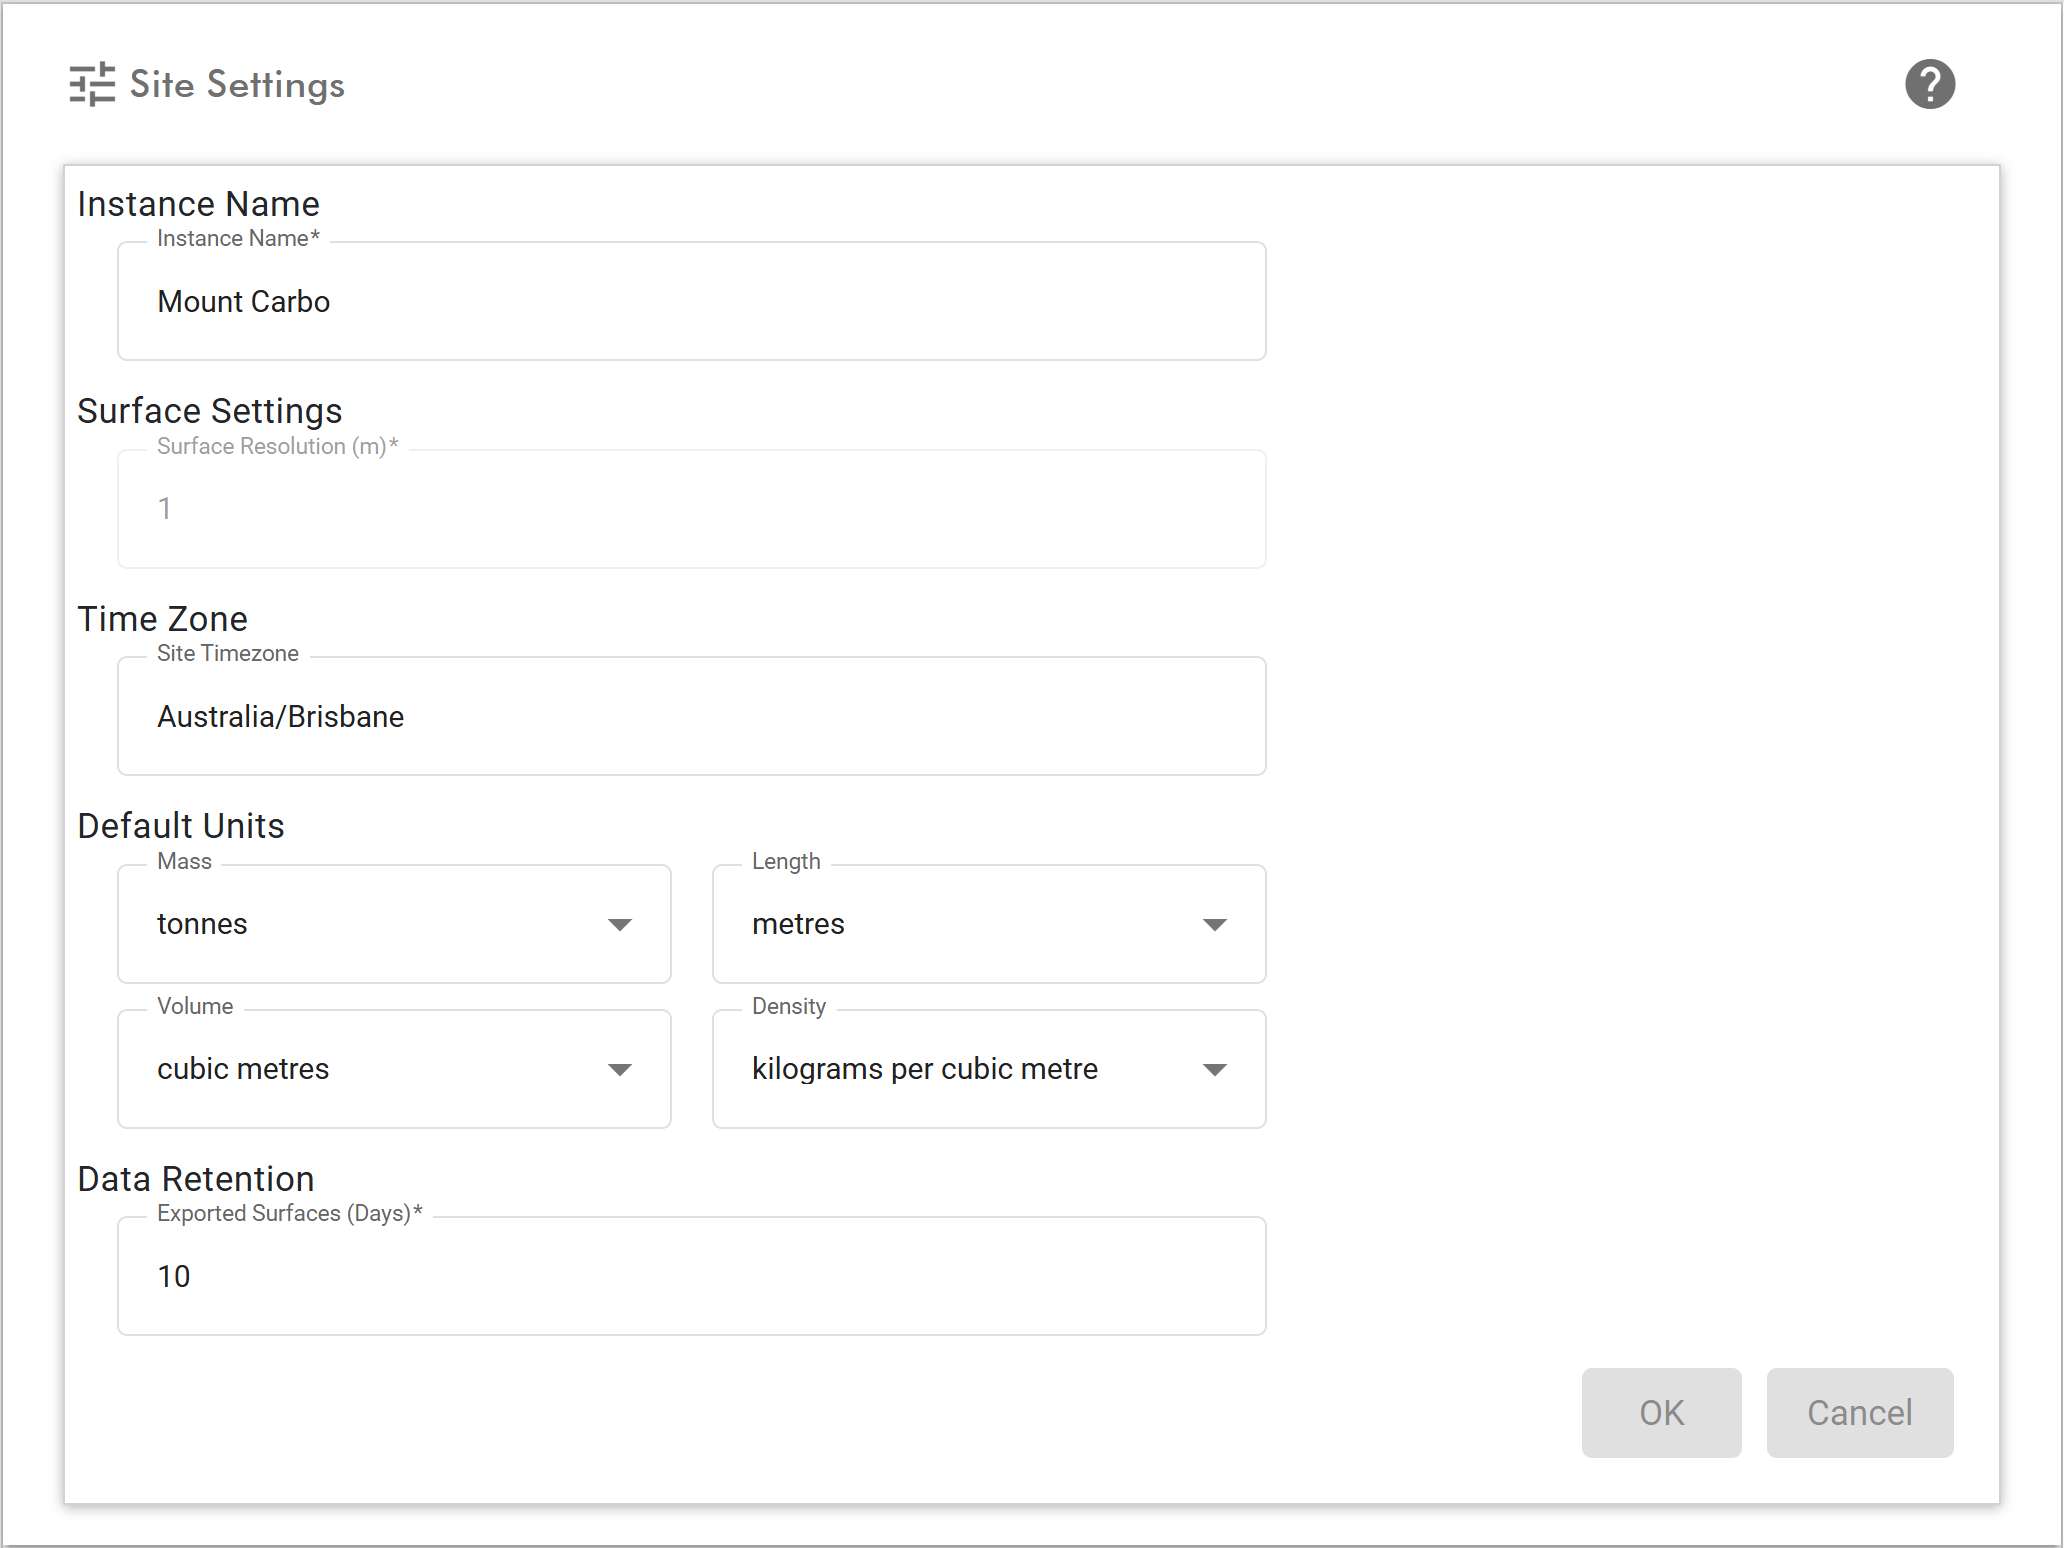Click the Time Zone section heading

(163, 619)
